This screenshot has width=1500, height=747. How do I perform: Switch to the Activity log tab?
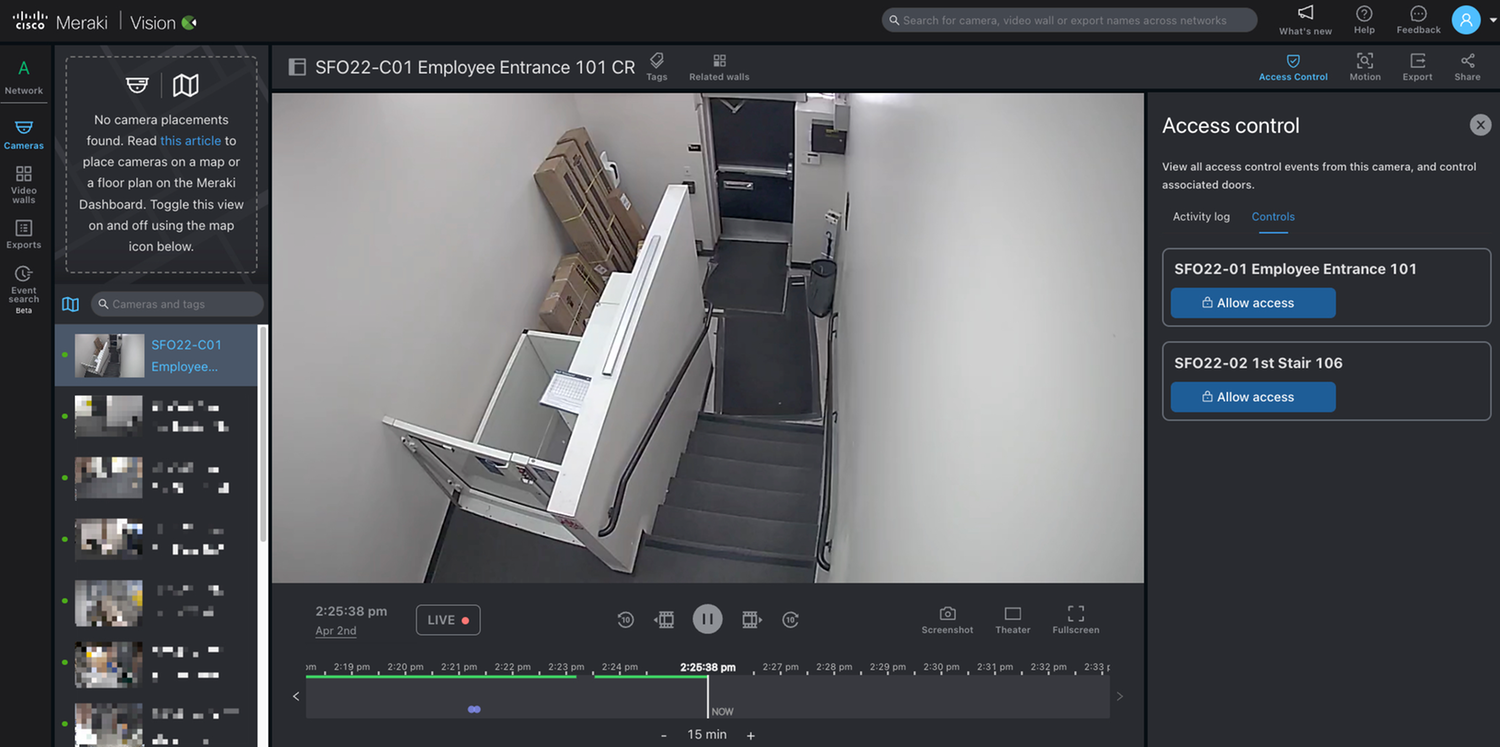click(1200, 216)
